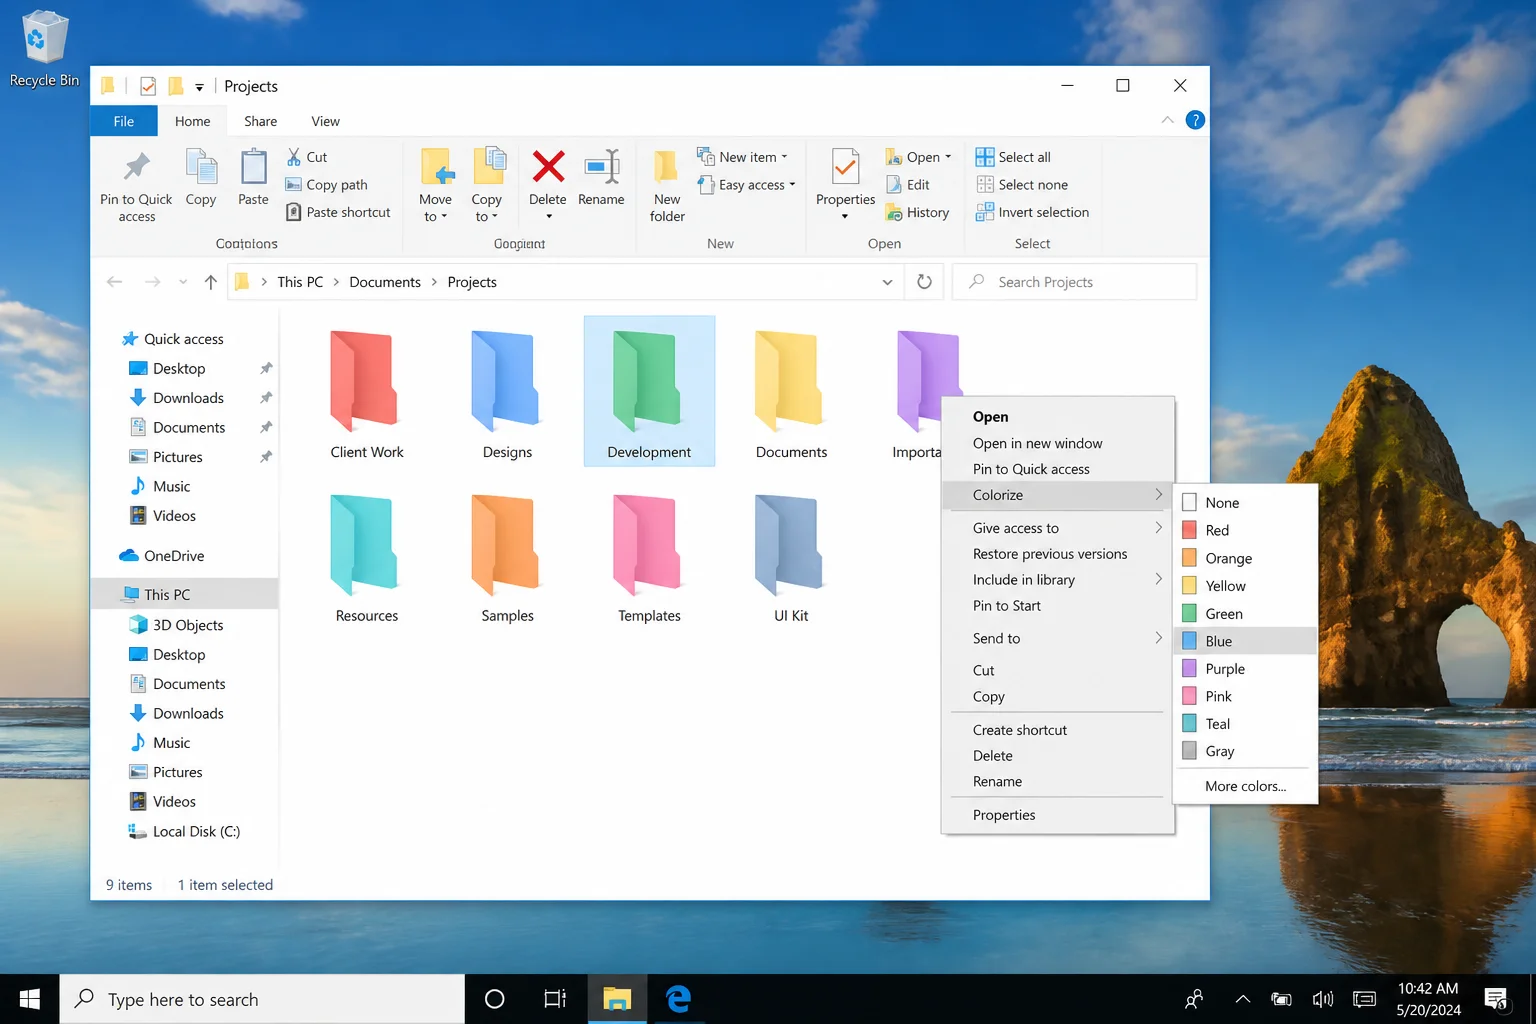Click More colors... option

click(x=1245, y=786)
